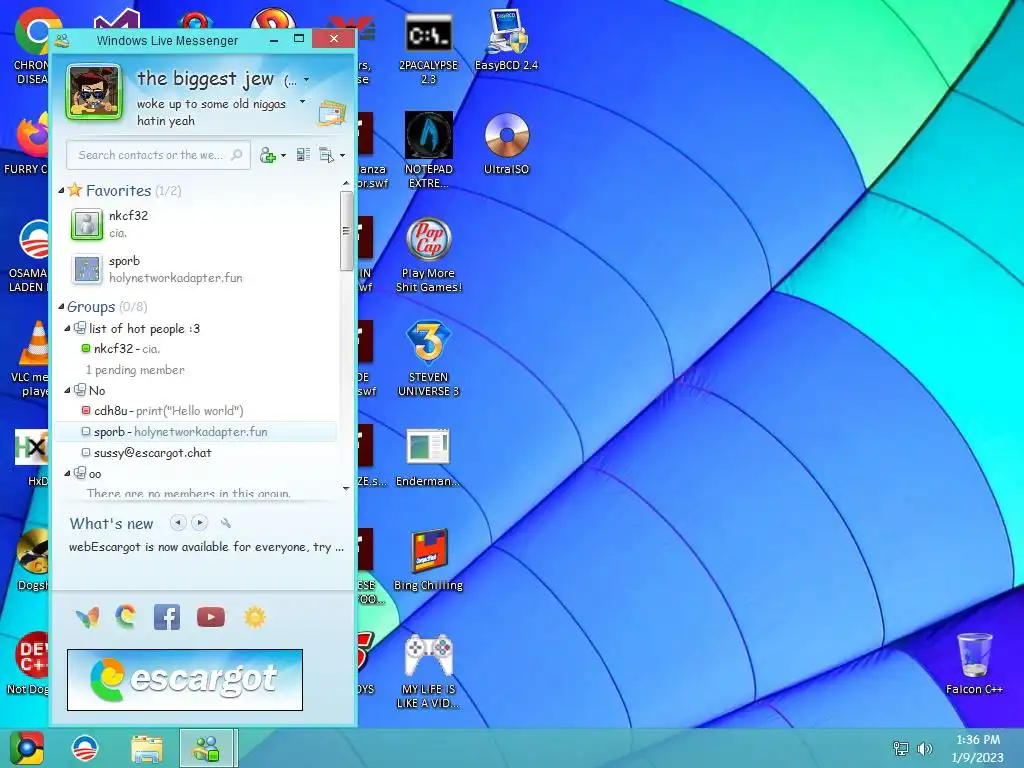Click the Show menu icon
Image resolution: width=1024 pixels, height=768 pixels.
coord(326,155)
